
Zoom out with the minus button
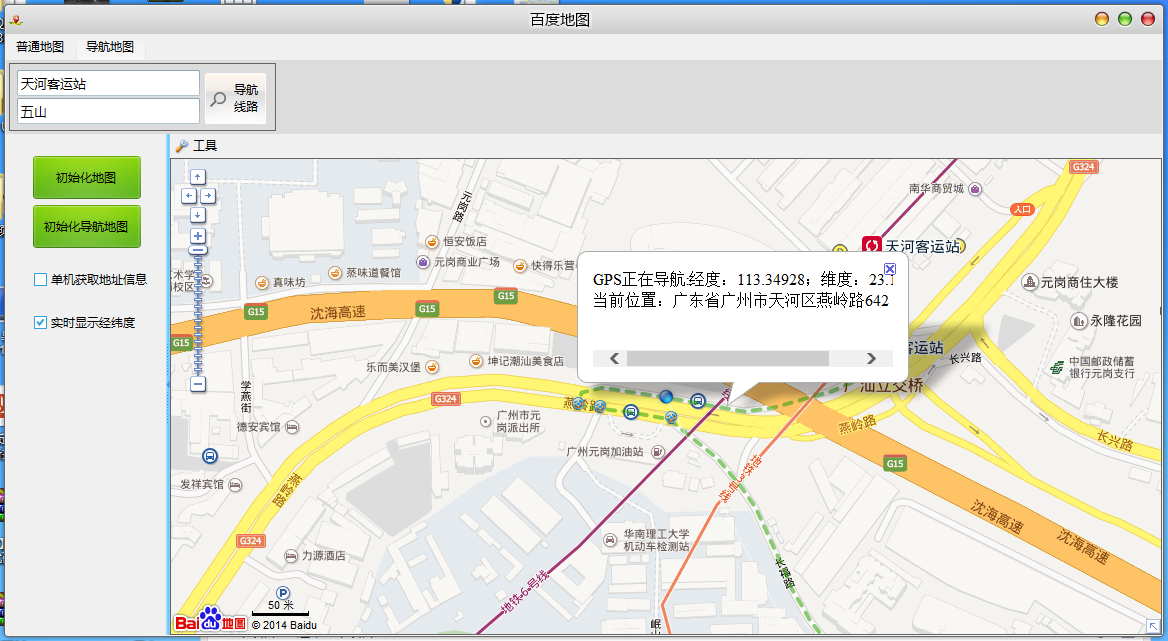click(197, 384)
